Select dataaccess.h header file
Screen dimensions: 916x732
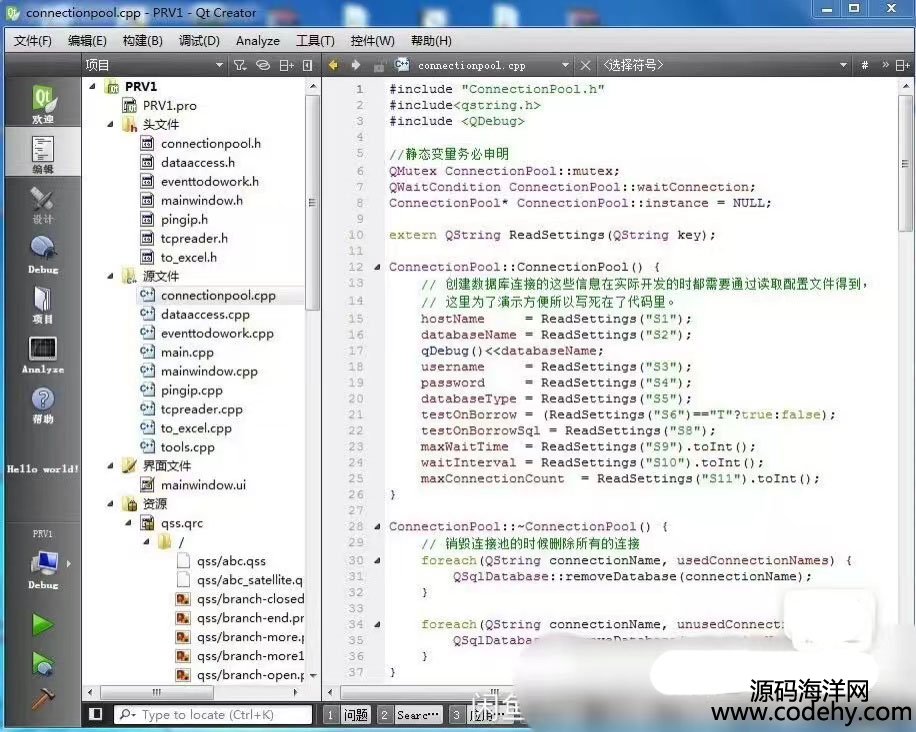pos(197,162)
